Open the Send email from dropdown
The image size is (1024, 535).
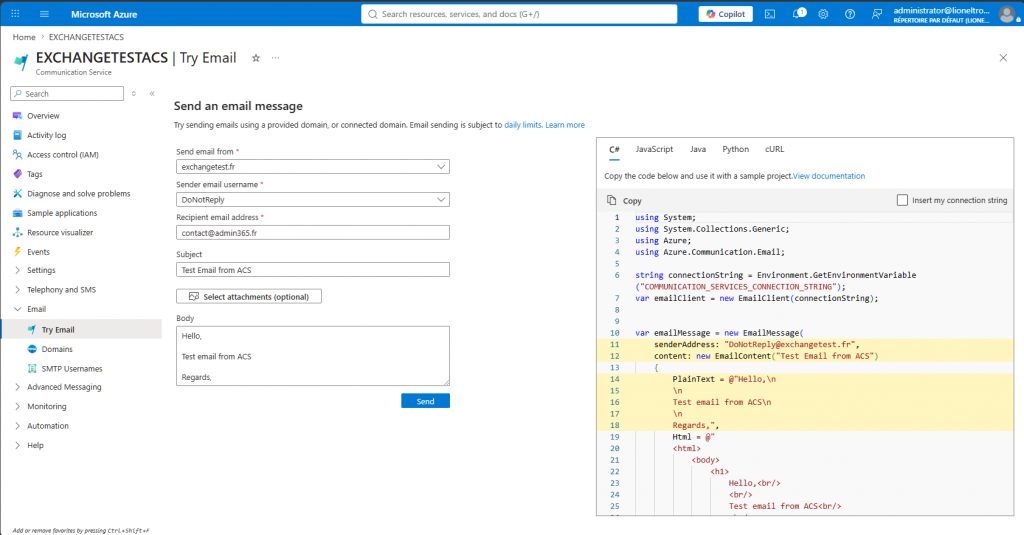click(x=313, y=167)
